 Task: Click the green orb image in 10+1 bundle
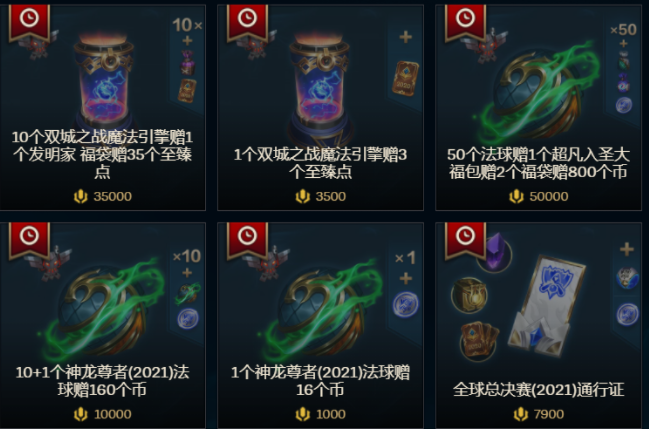click(101, 311)
